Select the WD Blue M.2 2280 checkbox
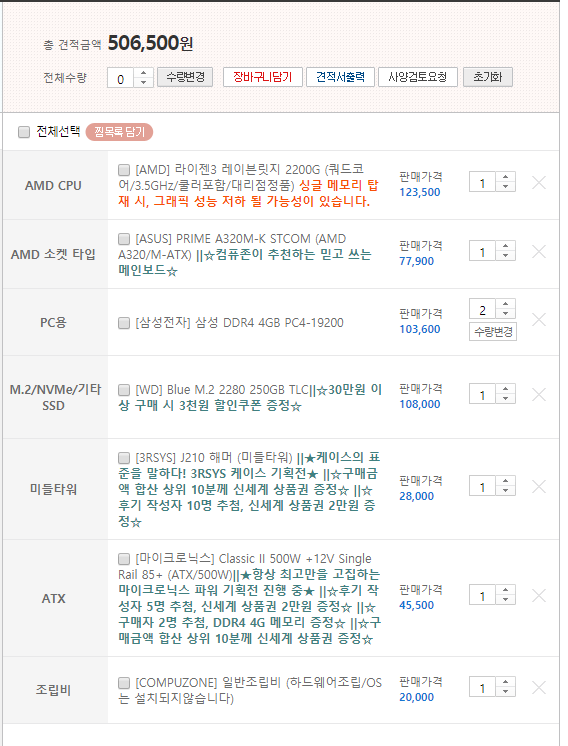The height and width of the screenshot is (746, 568). point(124,390)
